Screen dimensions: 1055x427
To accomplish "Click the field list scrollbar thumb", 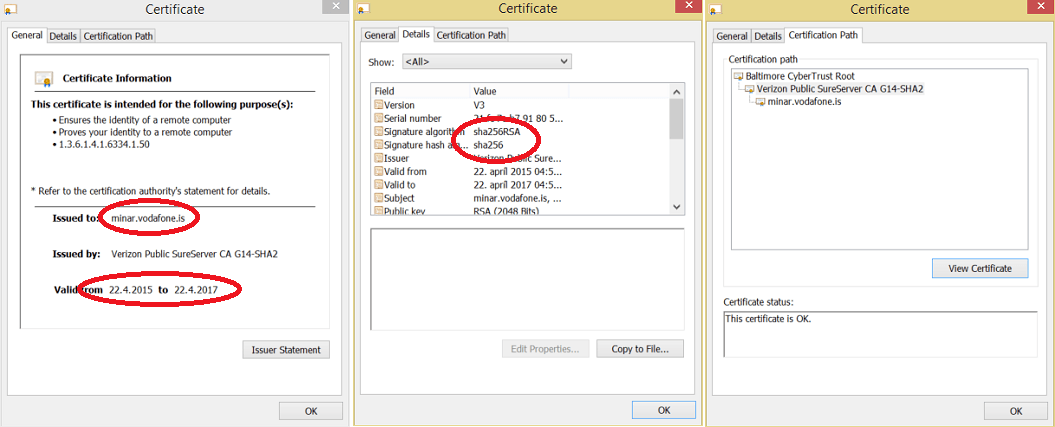I will (677, 118).
